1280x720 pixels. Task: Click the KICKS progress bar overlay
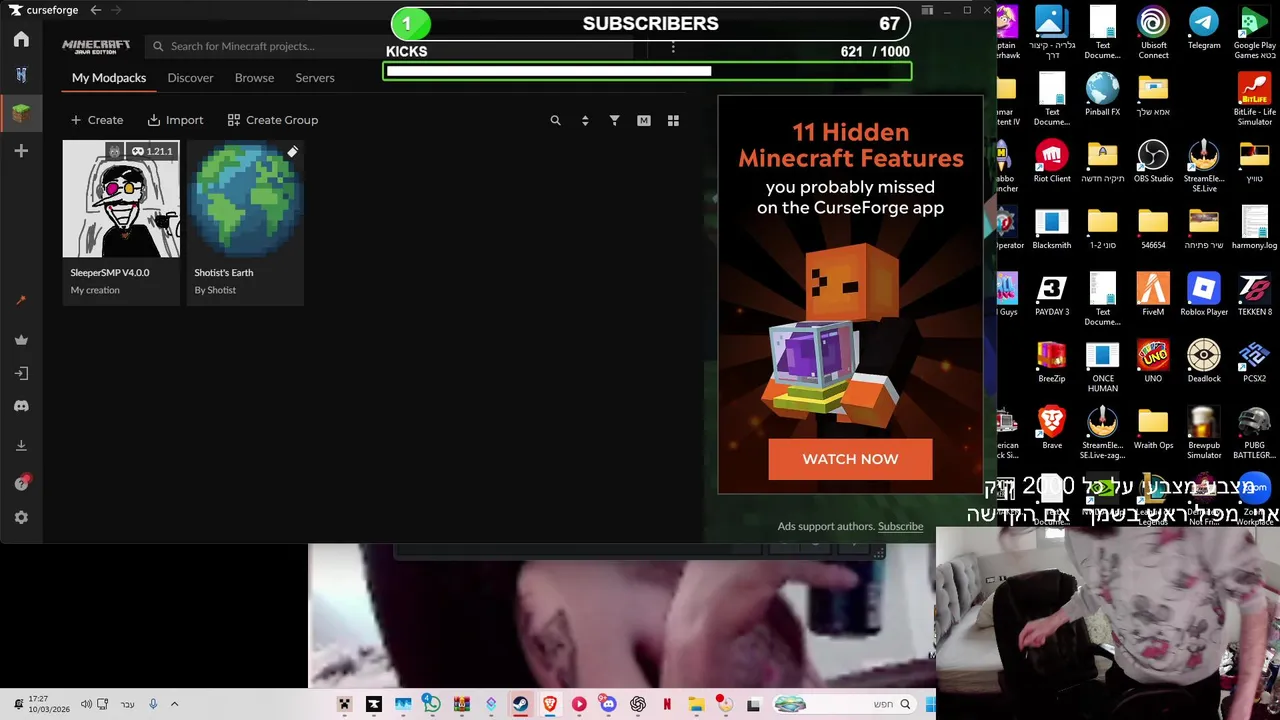(647, 71)
